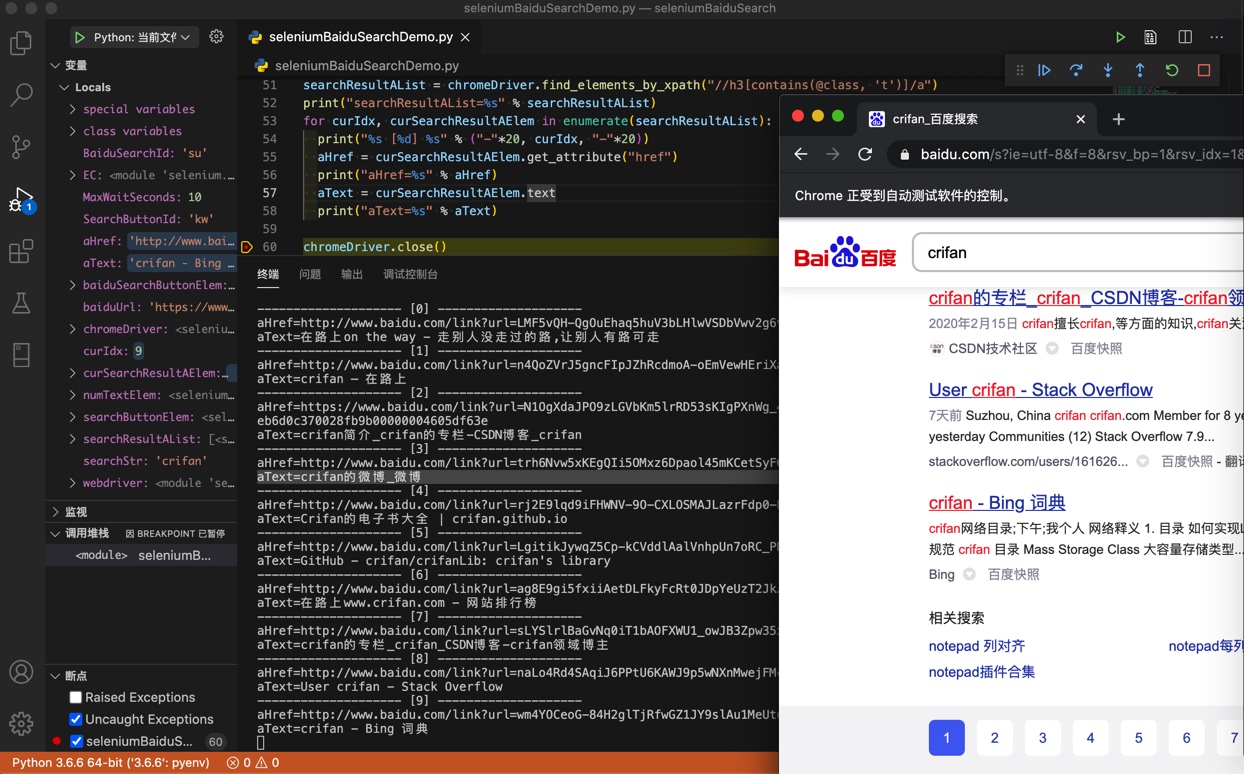Go to Baidu results page 2
The height and width of the screenshot is (774, 1244).
994,738
